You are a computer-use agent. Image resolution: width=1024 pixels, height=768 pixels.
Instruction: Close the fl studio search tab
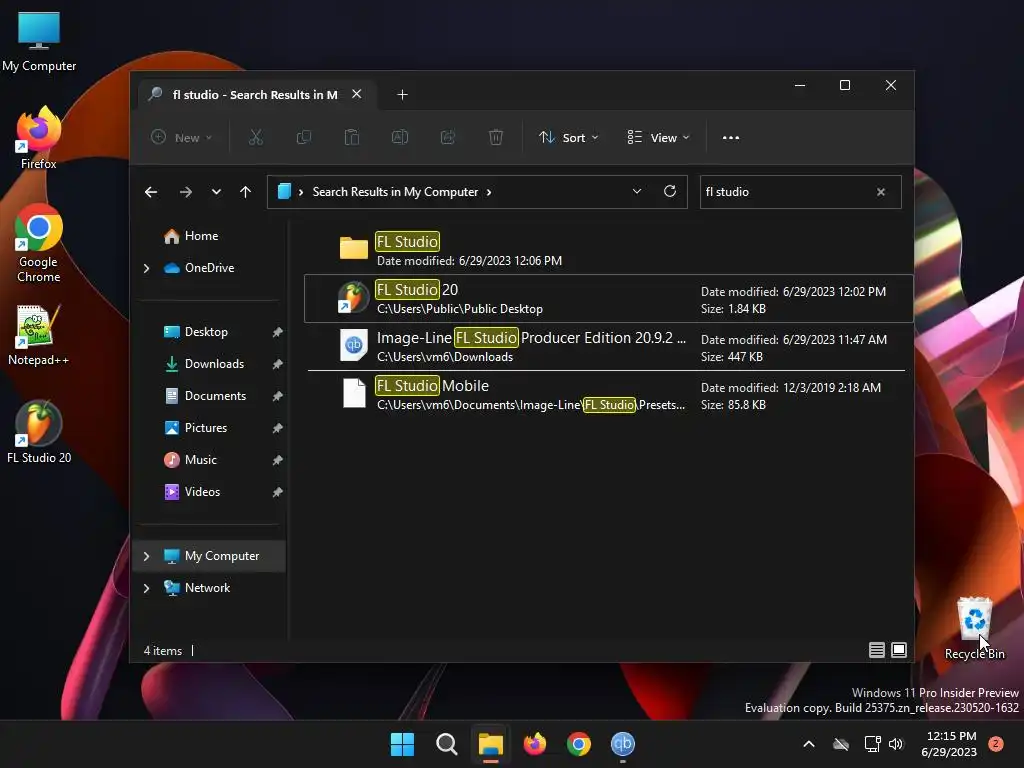357,94
